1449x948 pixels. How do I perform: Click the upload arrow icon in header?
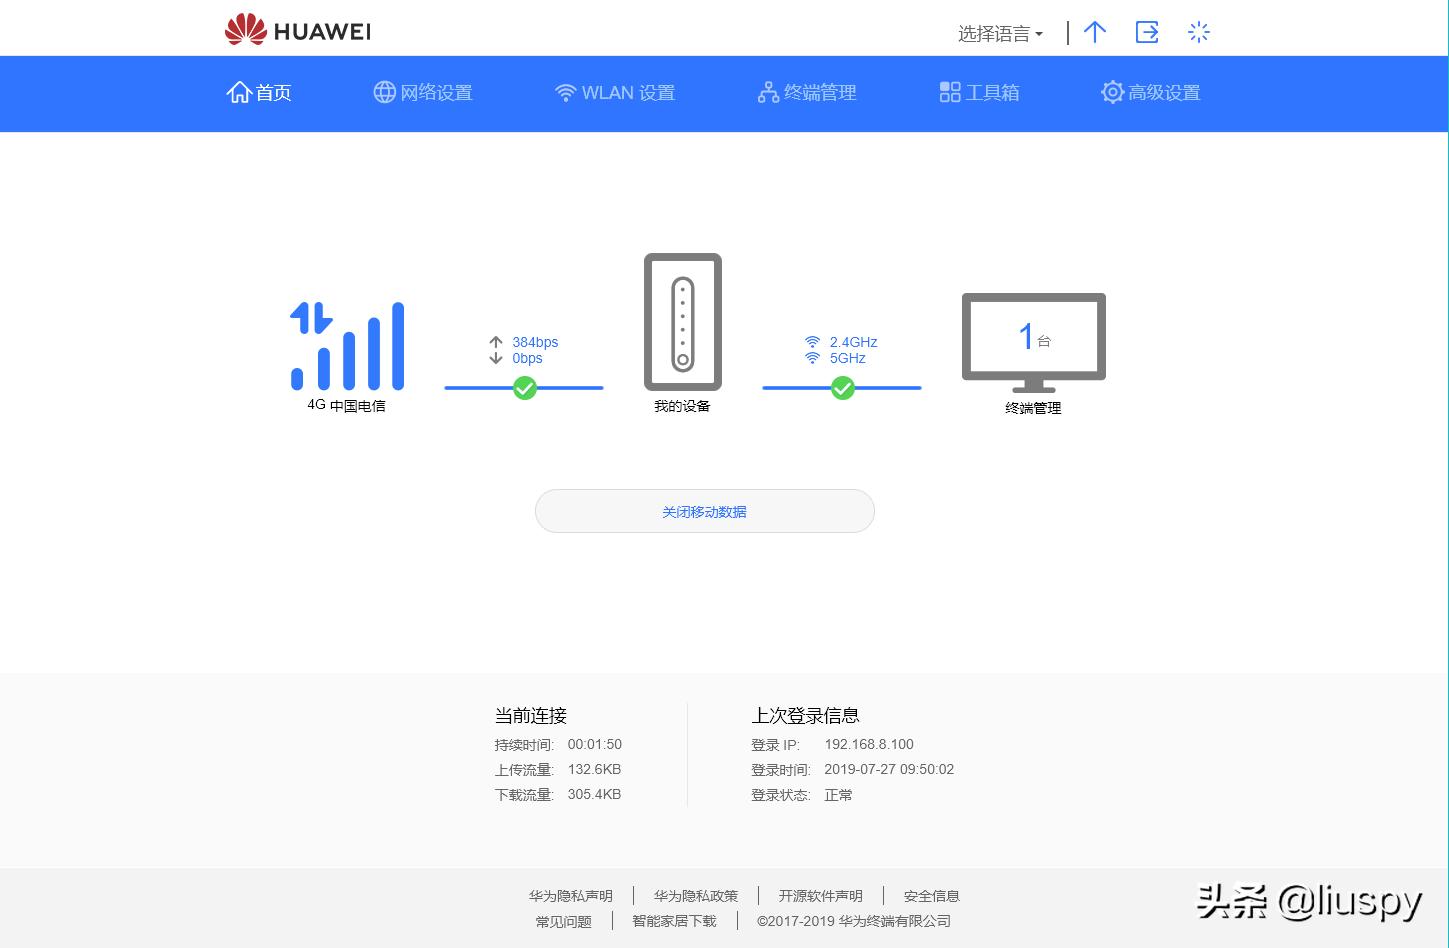point(1094,32)
